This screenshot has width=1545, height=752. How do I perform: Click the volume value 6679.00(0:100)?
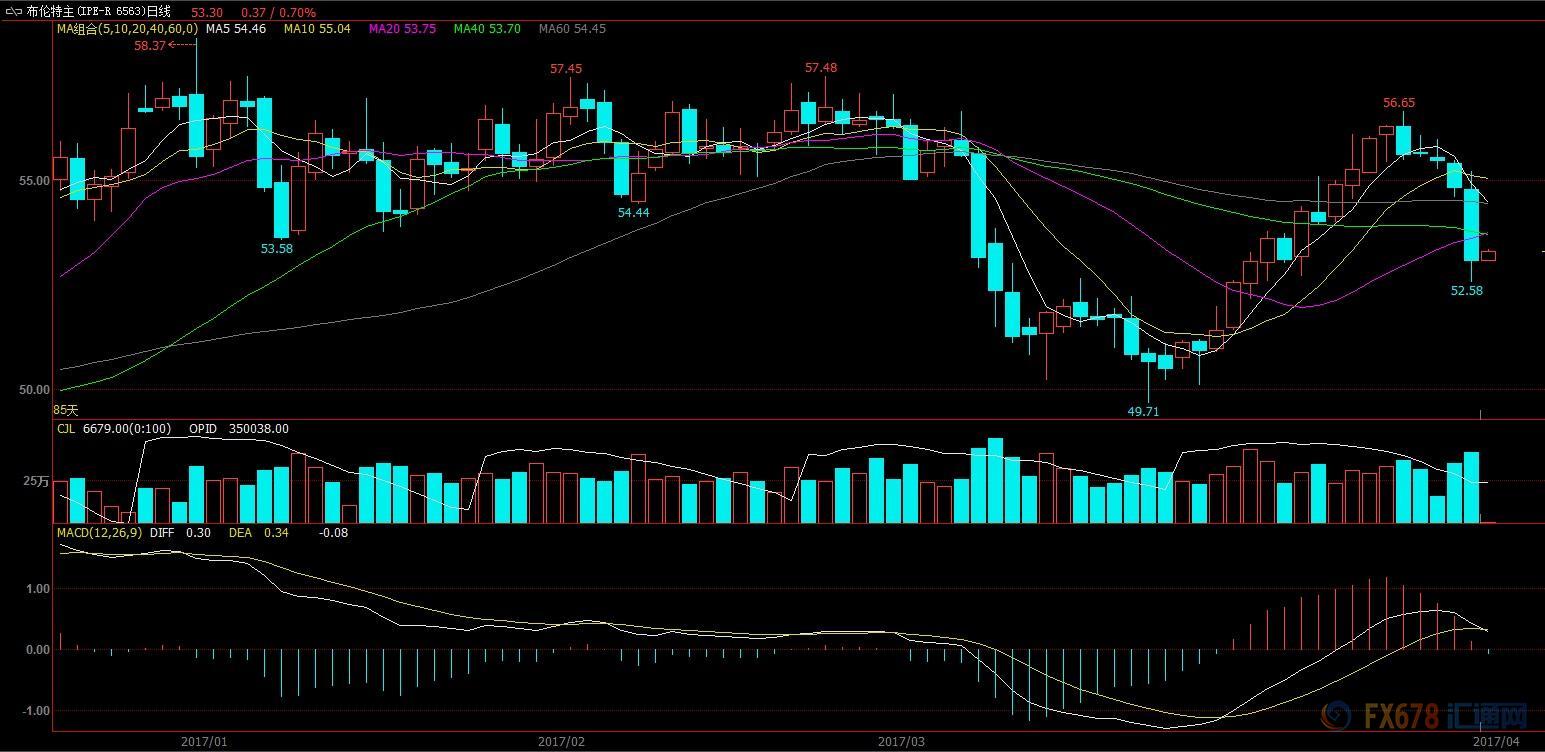point(127,429)
